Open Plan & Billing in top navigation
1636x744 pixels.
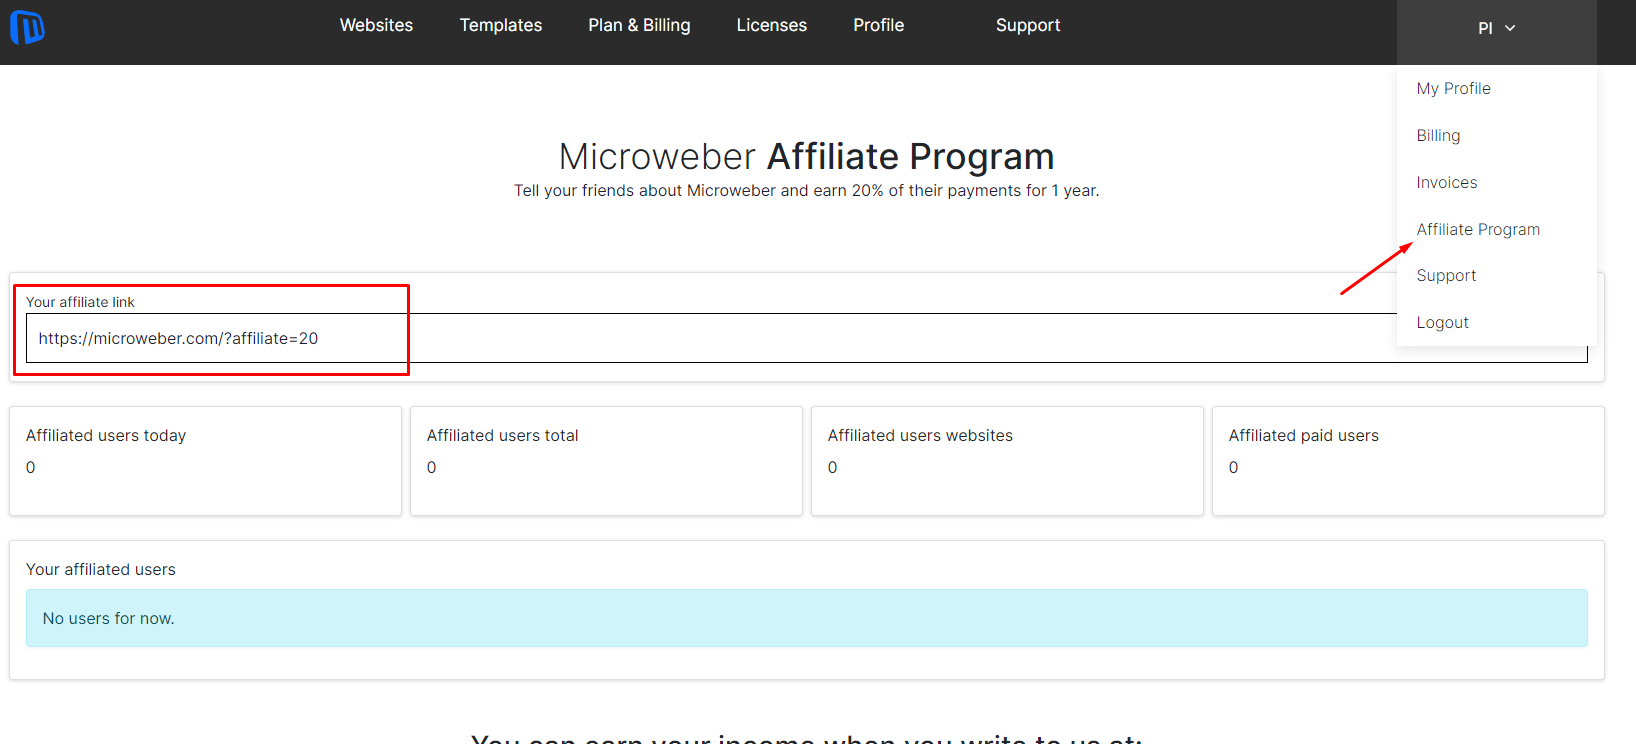click(639, 25)
